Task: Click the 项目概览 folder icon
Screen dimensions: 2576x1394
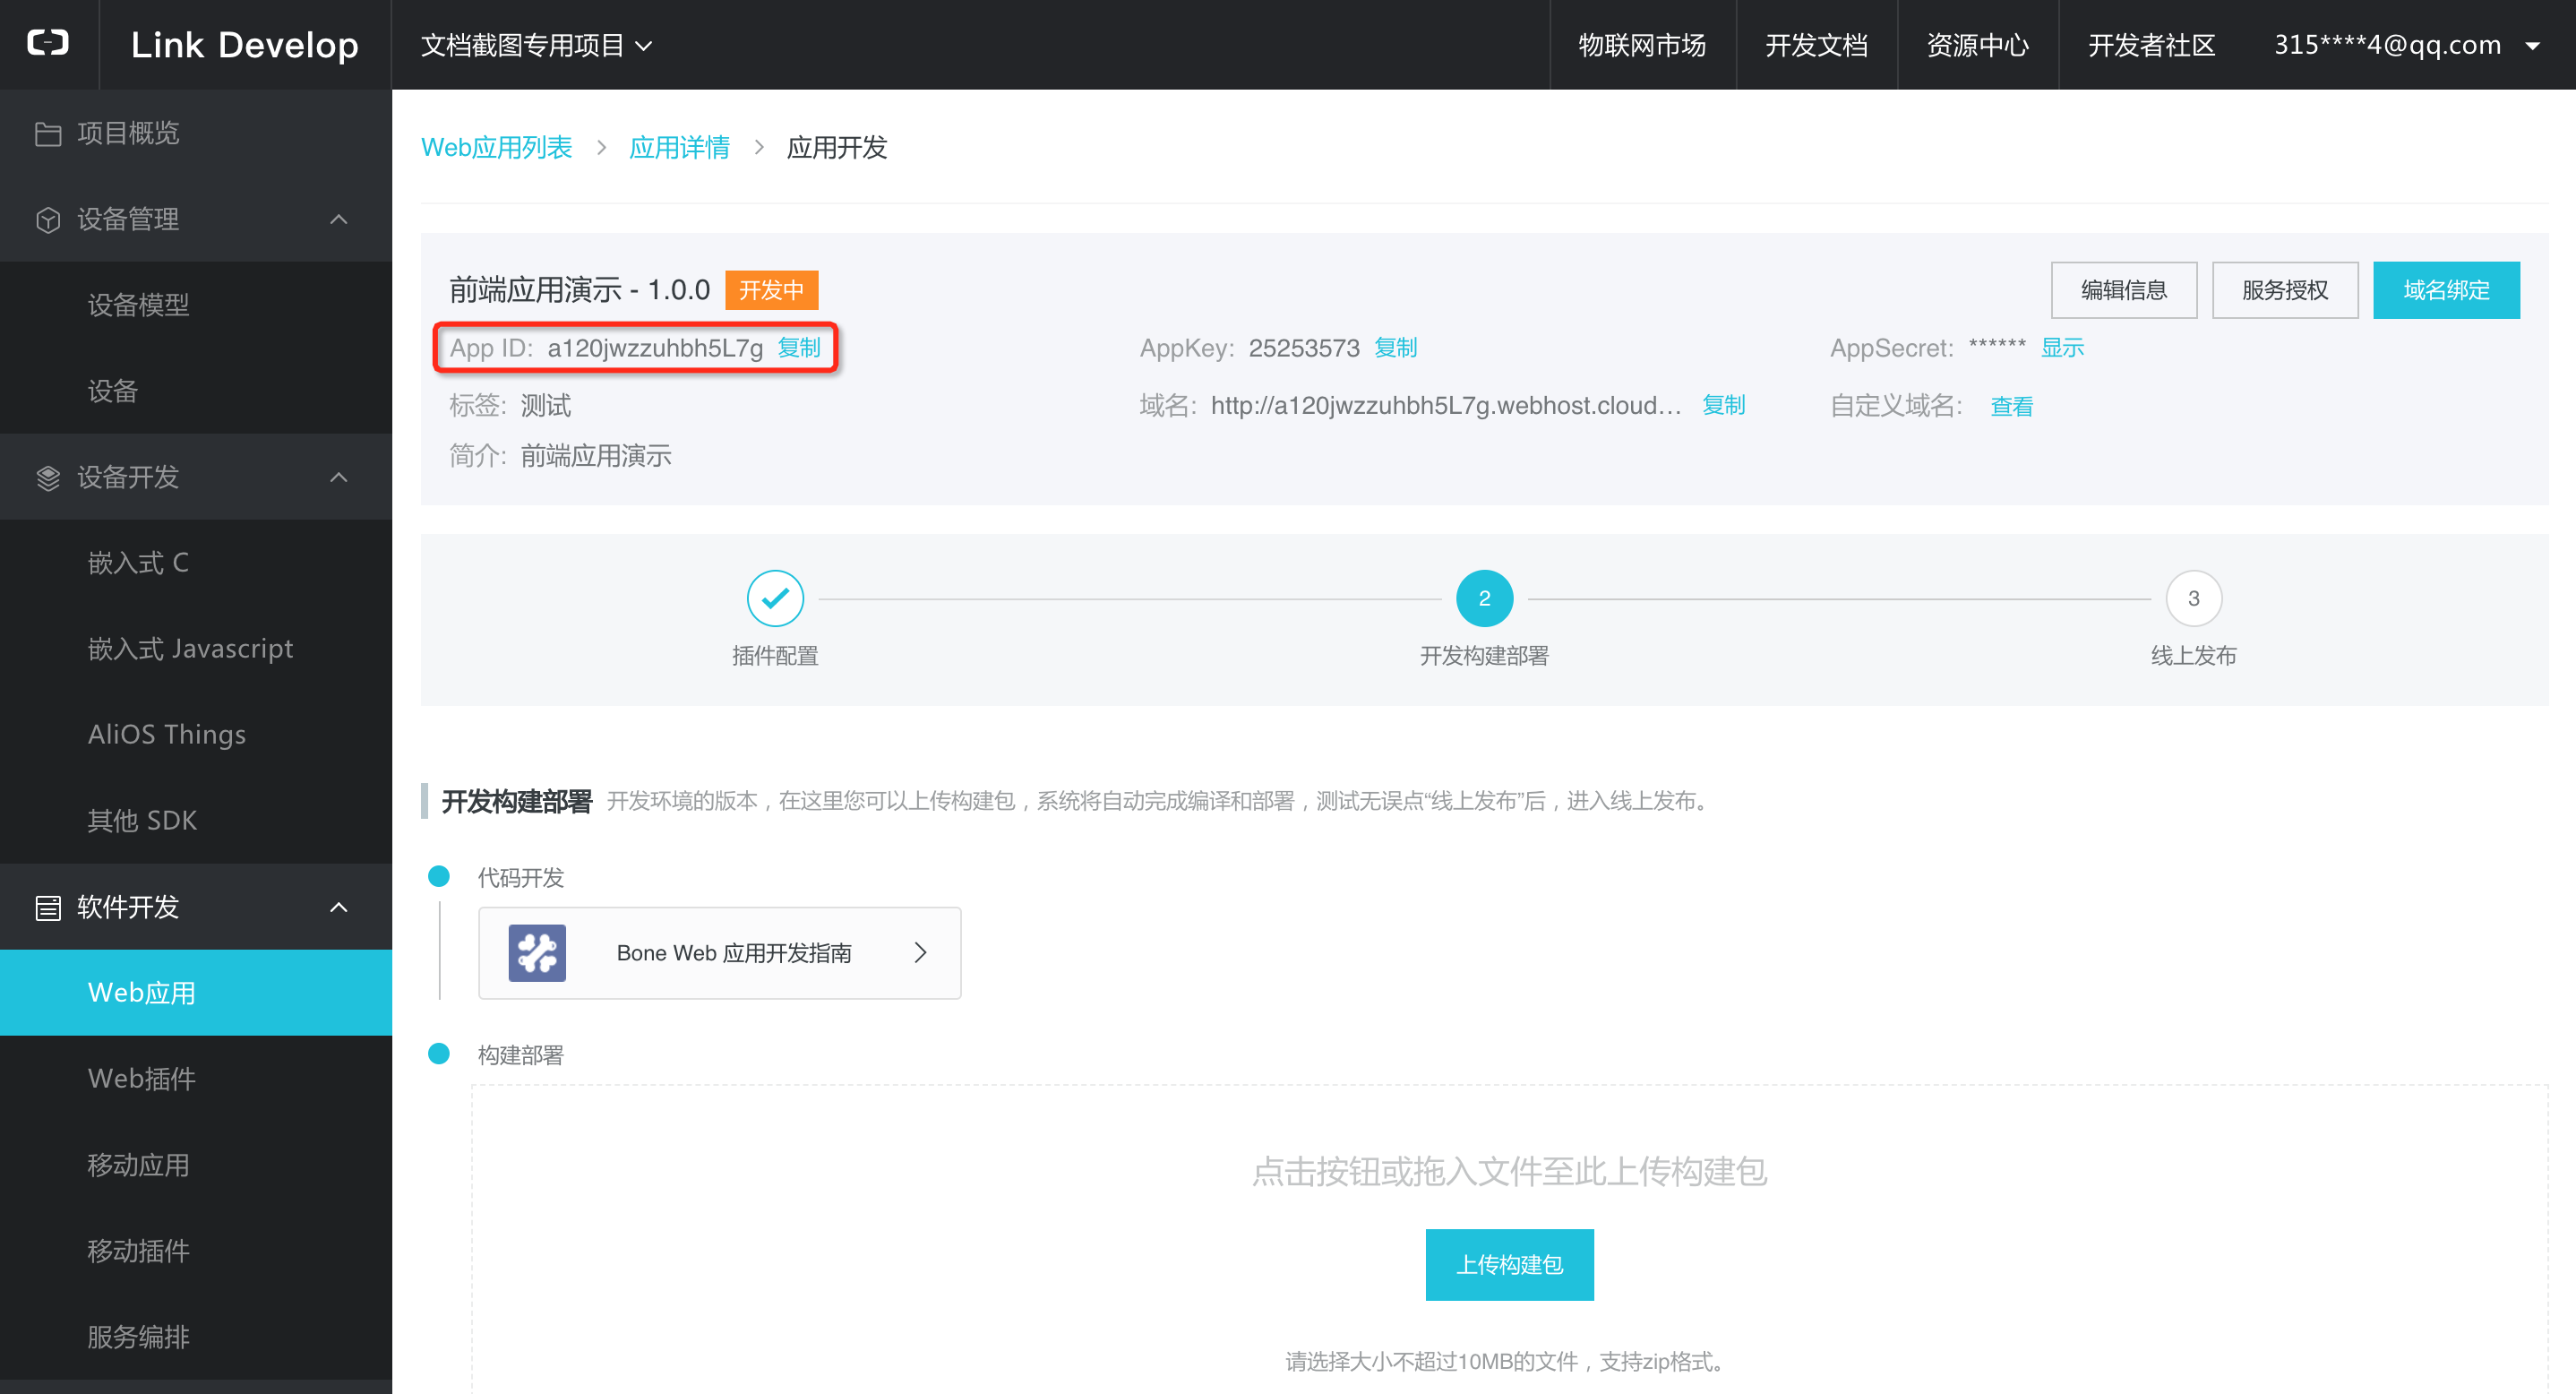Action: coord(48,134)
